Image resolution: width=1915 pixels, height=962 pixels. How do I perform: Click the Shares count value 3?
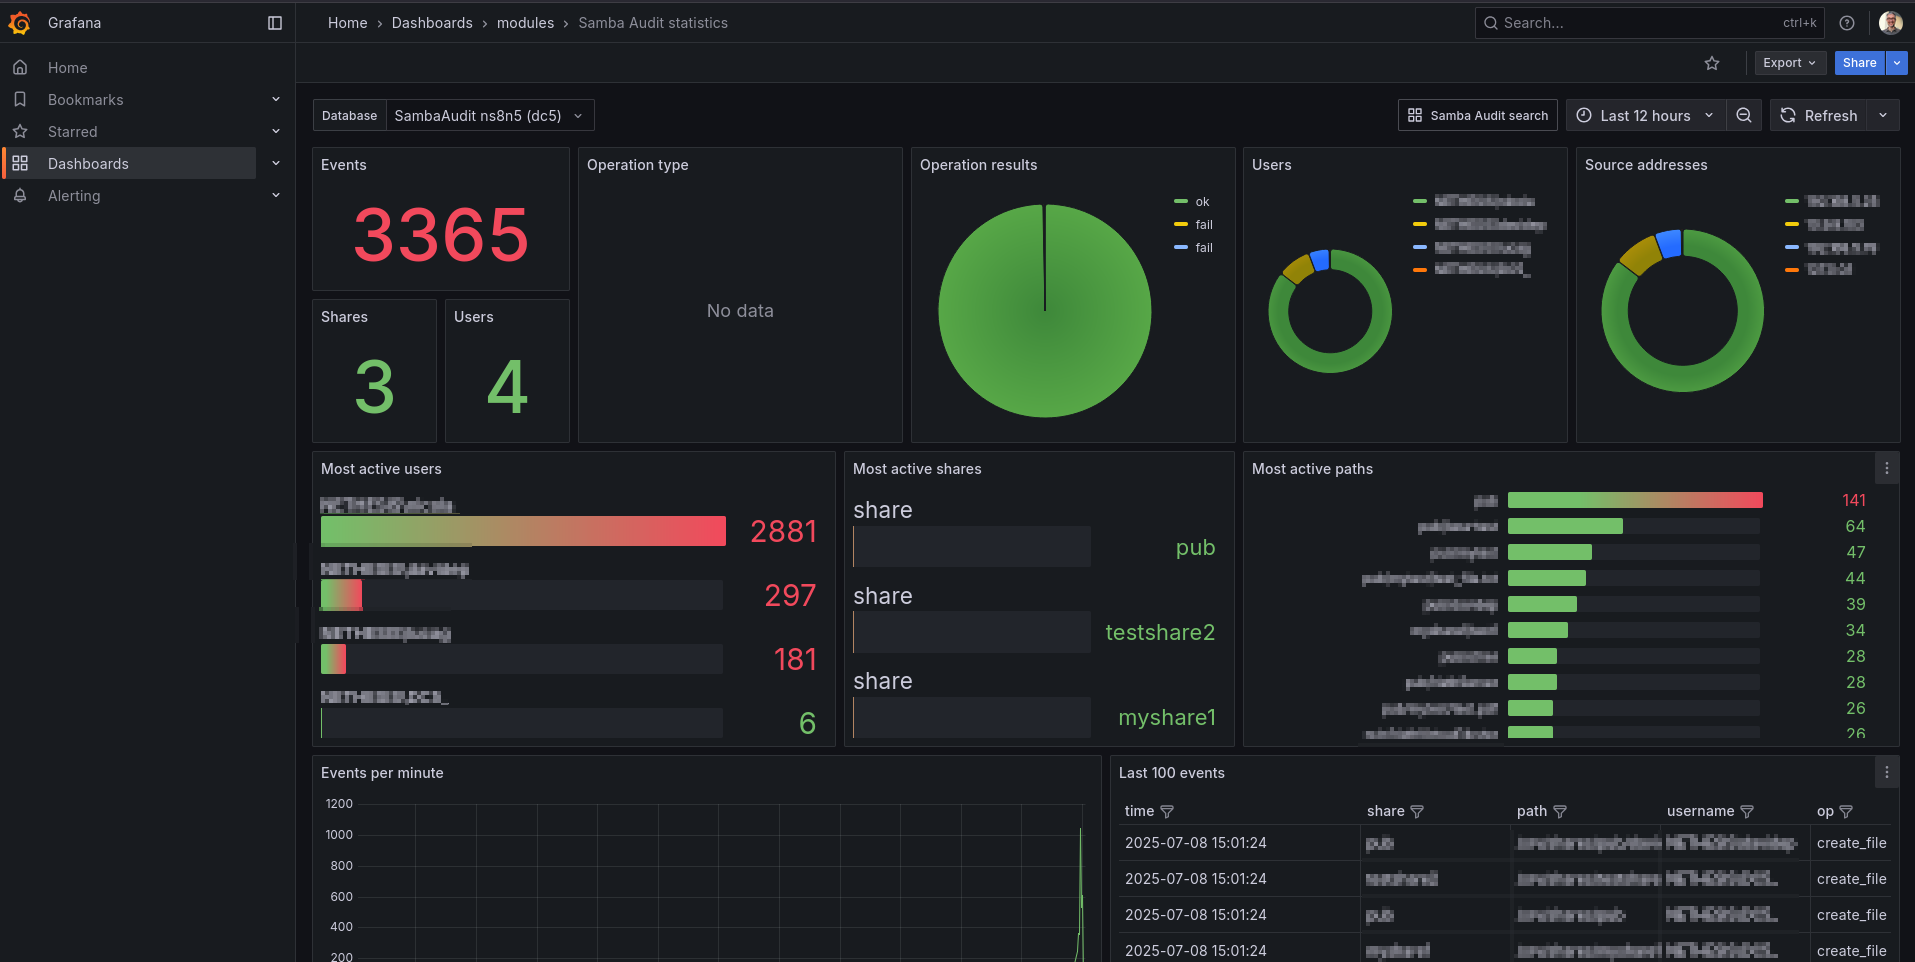[375, 387]
